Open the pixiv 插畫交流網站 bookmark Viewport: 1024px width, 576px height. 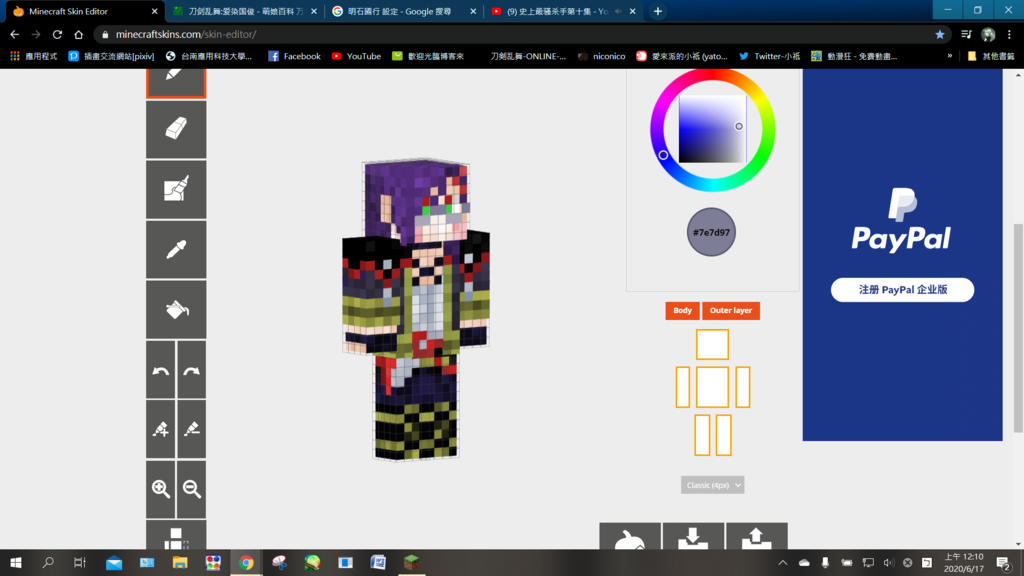112,56
